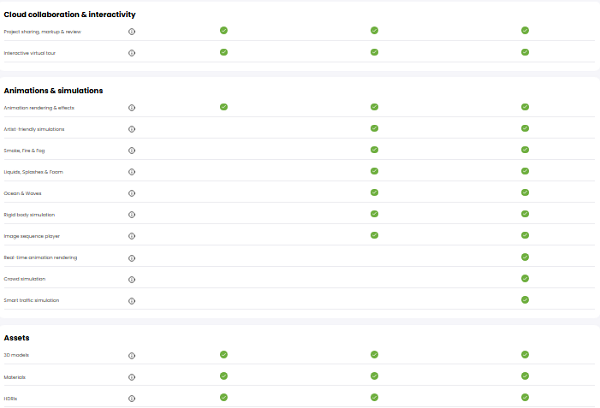Viewport: 600px width, 408px height.
Task: Show info for HDRIs row
Action: [x=132, y=398]
